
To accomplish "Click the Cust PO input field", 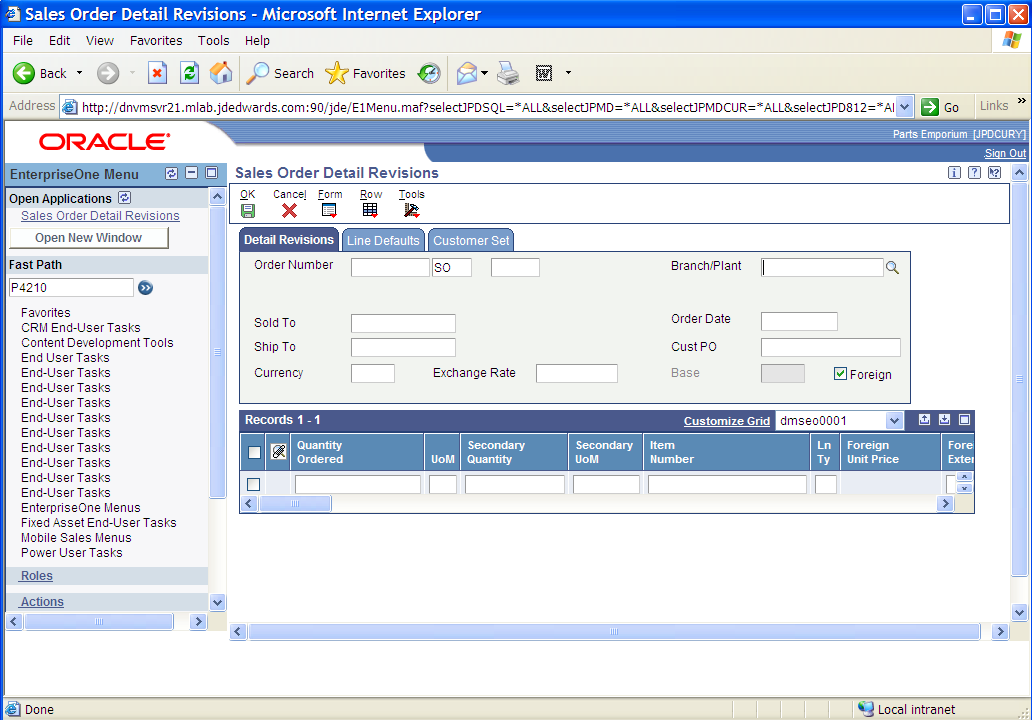I will [831, 347].
